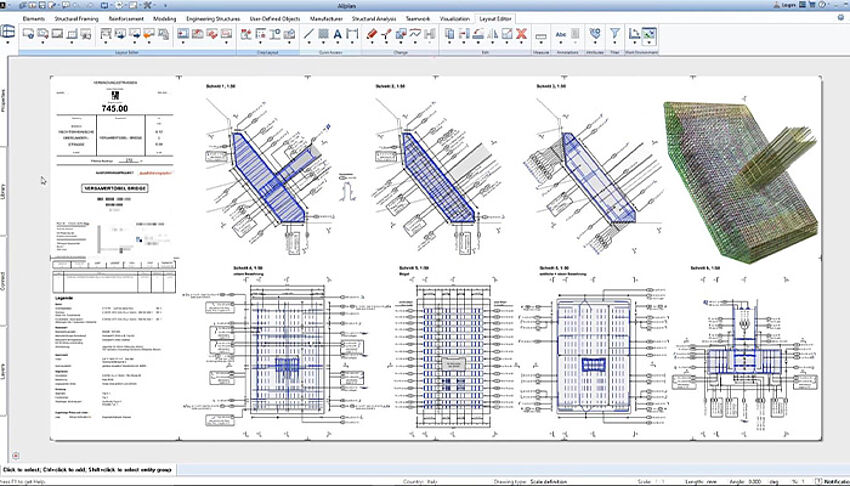Toggle the model mode in Work Environment
The width and height of the screenshot is (850, 486).
coord(634,34)
